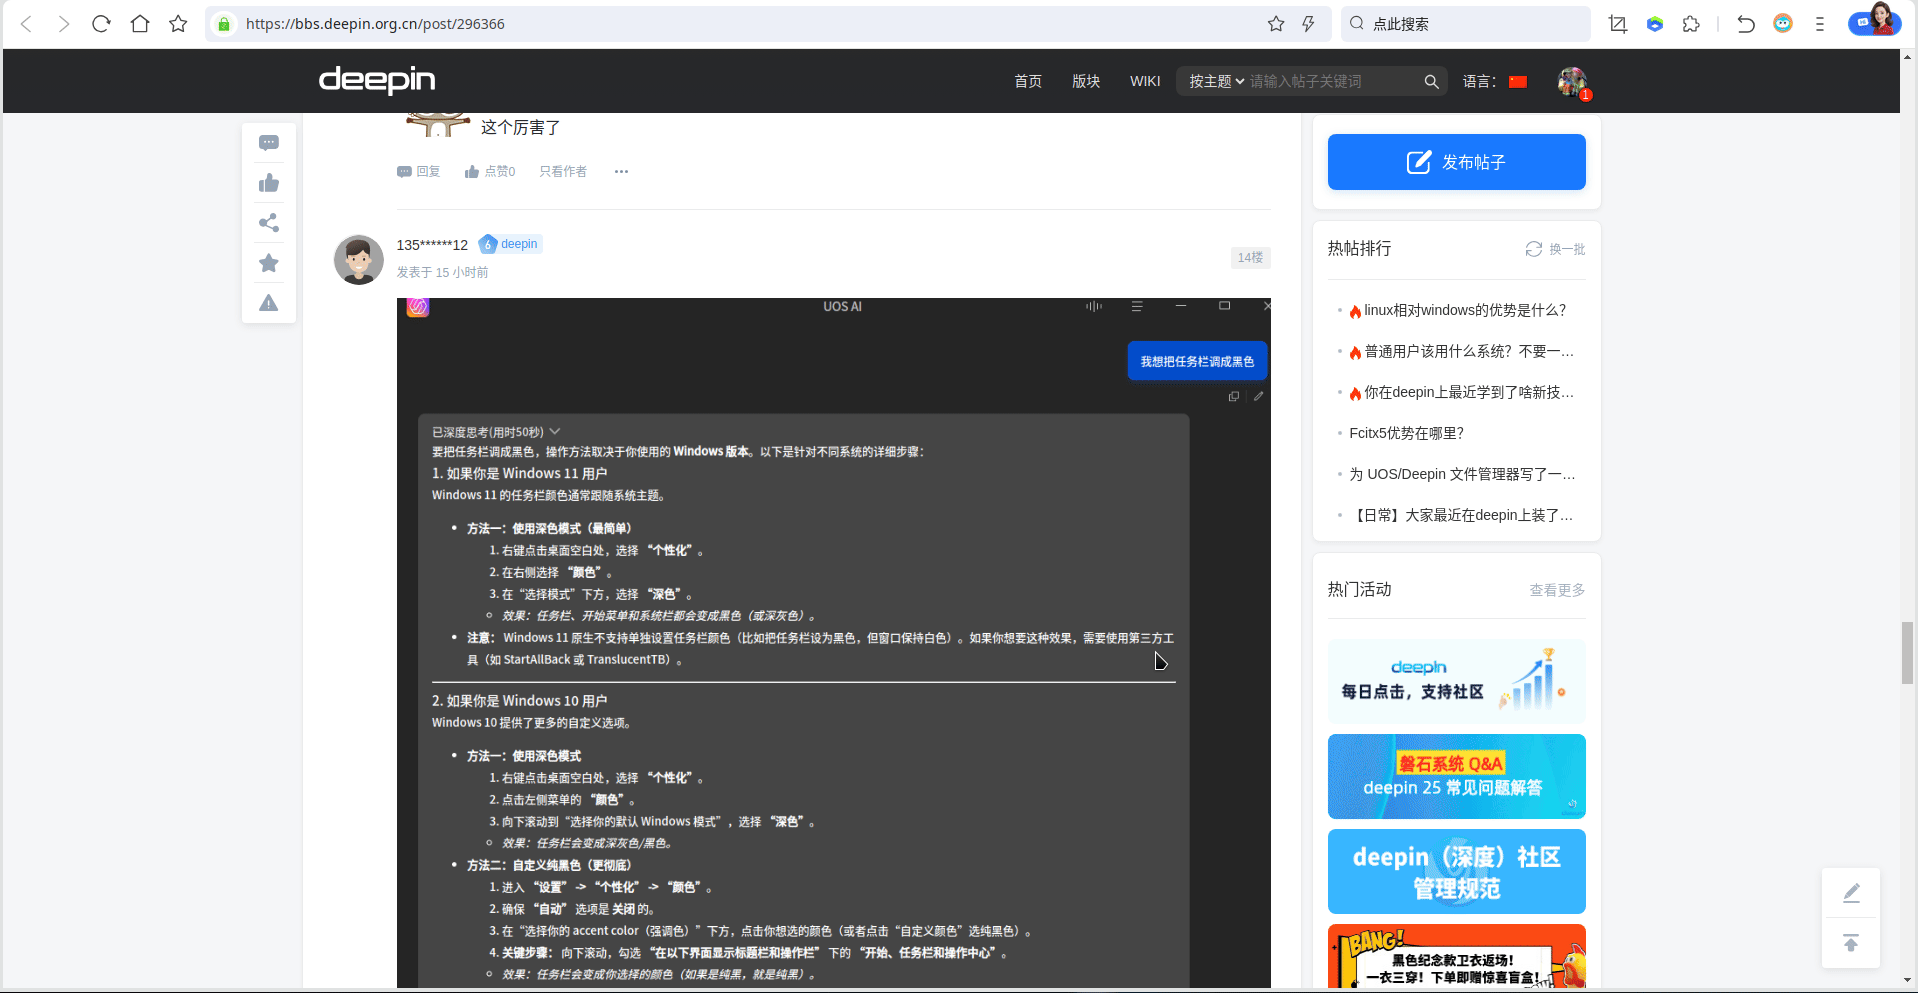The width and height of the screenshot is (1918, 993).
Task: Open the browser profile avatar
Action: tap(1874, 21)
